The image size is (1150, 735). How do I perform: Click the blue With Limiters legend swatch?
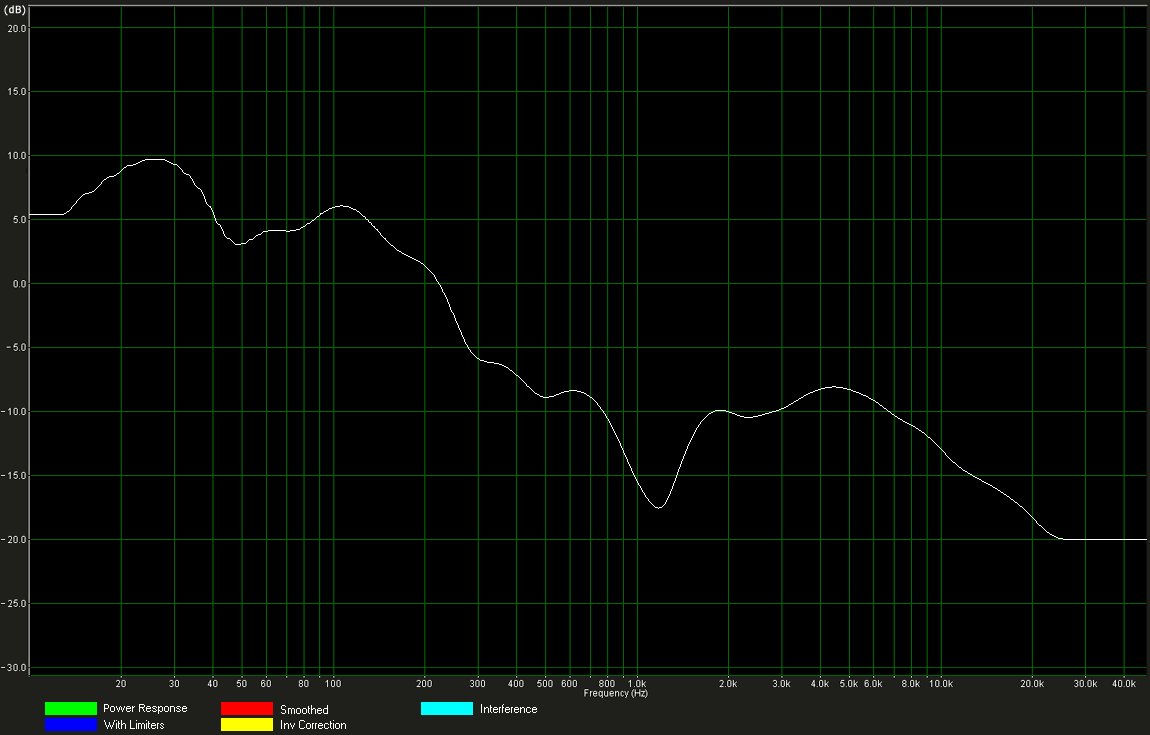(x=70, y=725)
